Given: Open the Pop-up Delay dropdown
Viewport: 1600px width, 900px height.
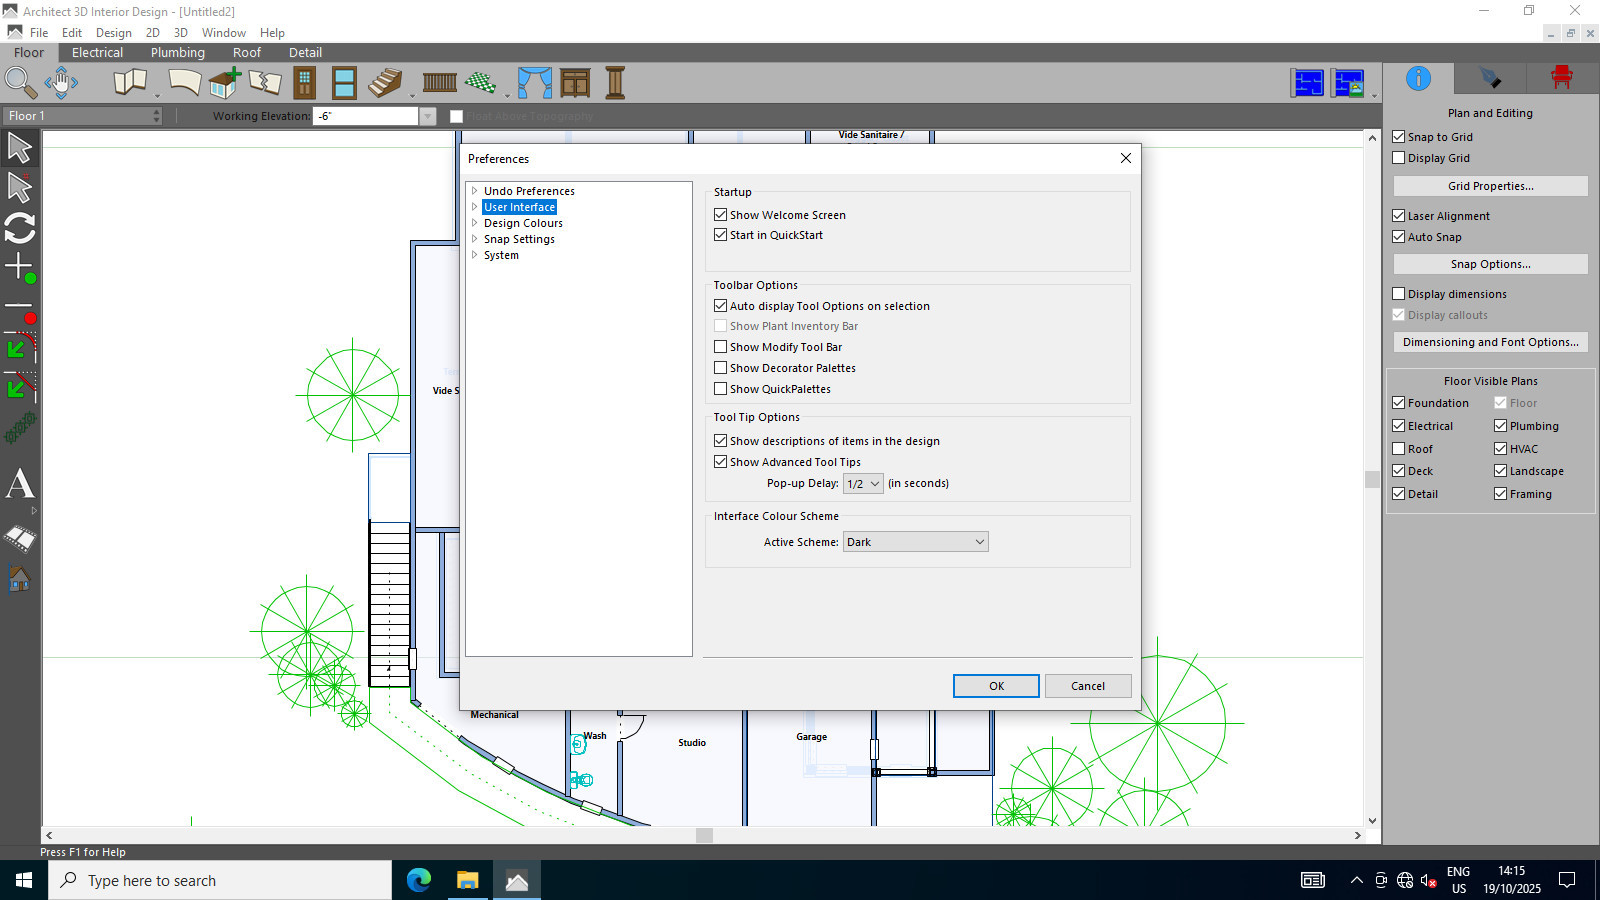Looking at the screenshot, I should pos(863,484).
